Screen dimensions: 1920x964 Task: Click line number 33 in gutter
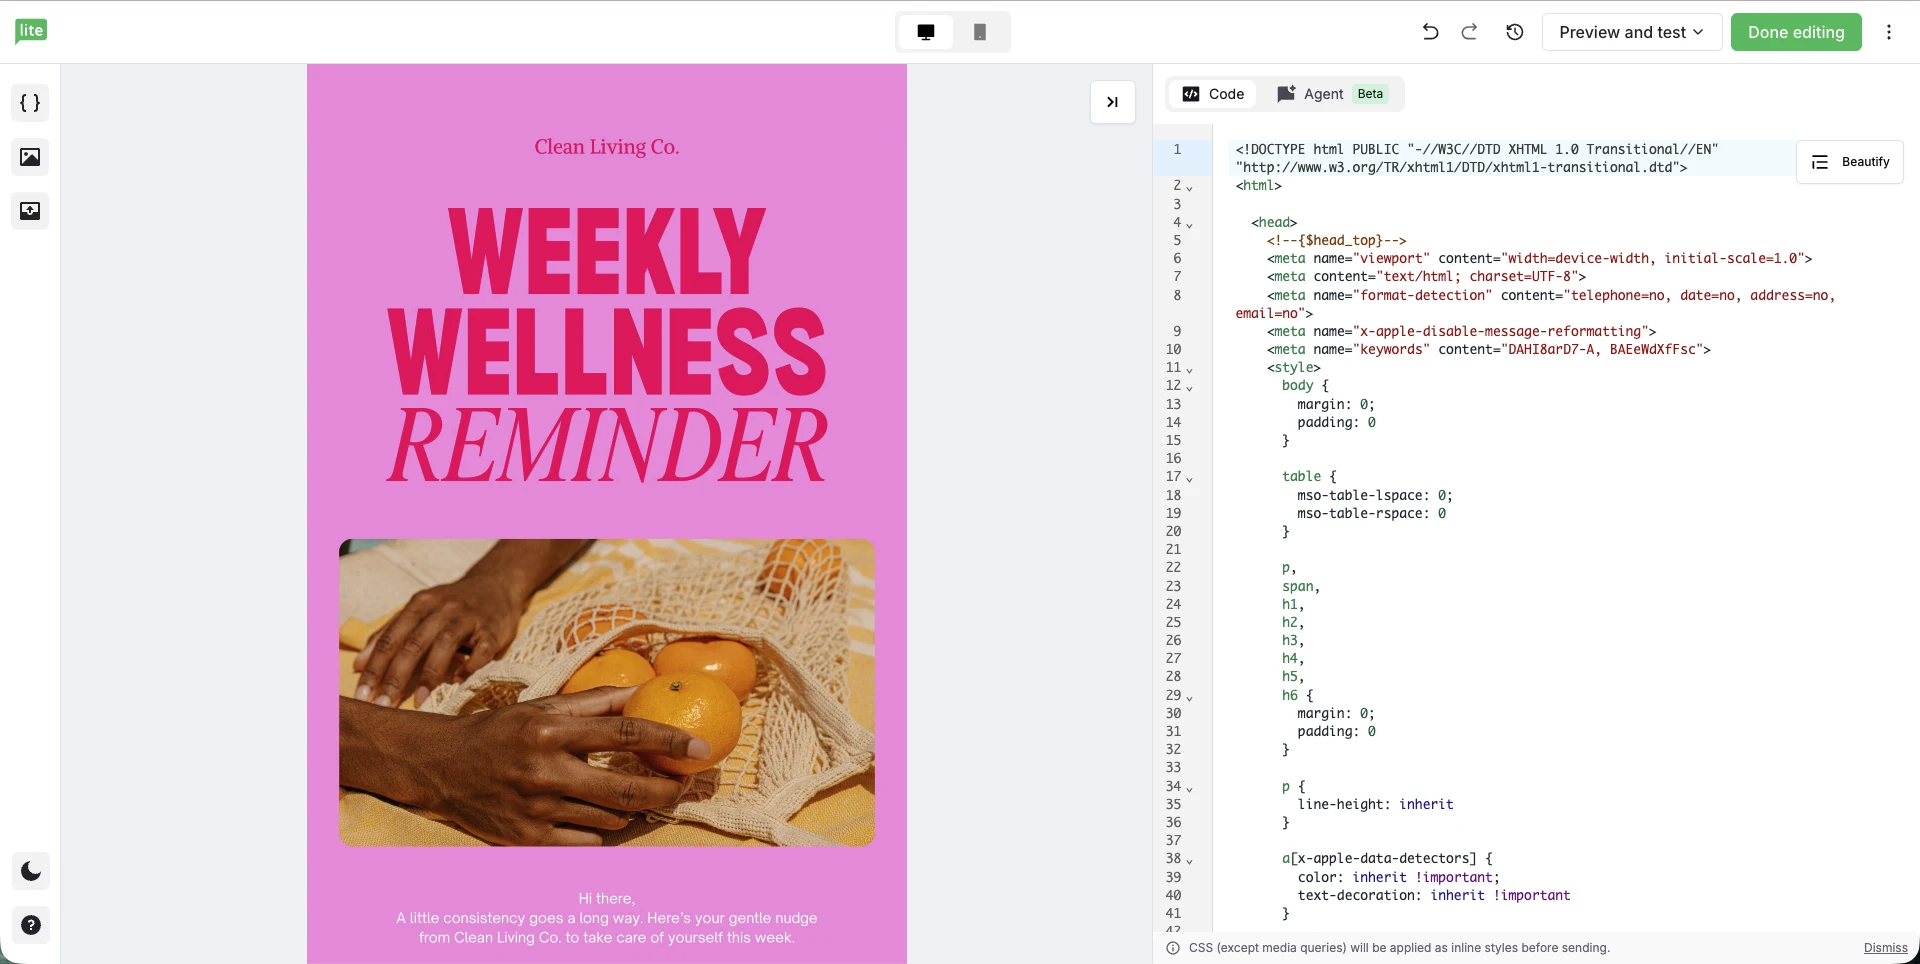(1173, 767)
